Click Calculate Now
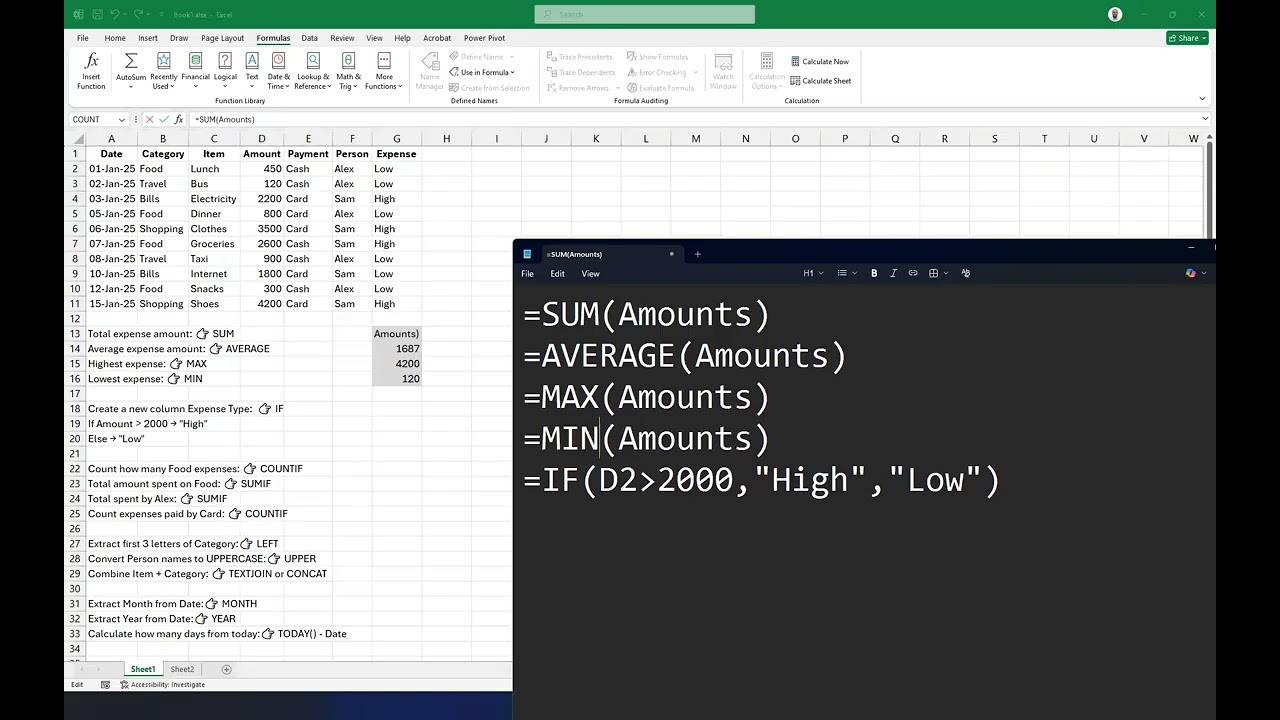Viewport: 1280px width, 720px height. coord(820,62)
